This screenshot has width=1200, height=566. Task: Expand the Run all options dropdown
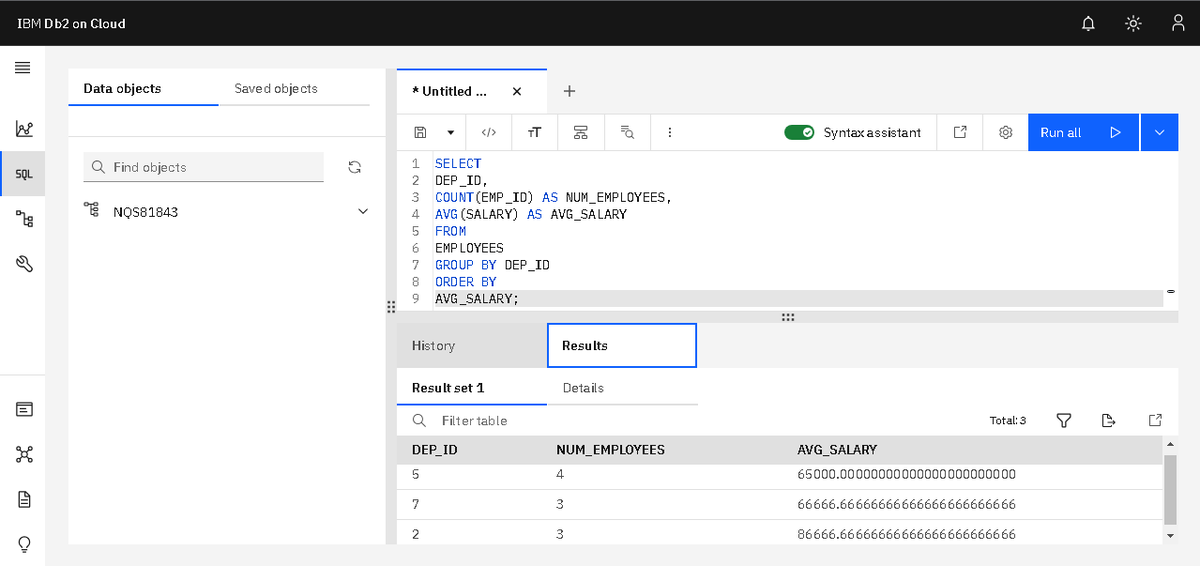(x=1159, y=132)
